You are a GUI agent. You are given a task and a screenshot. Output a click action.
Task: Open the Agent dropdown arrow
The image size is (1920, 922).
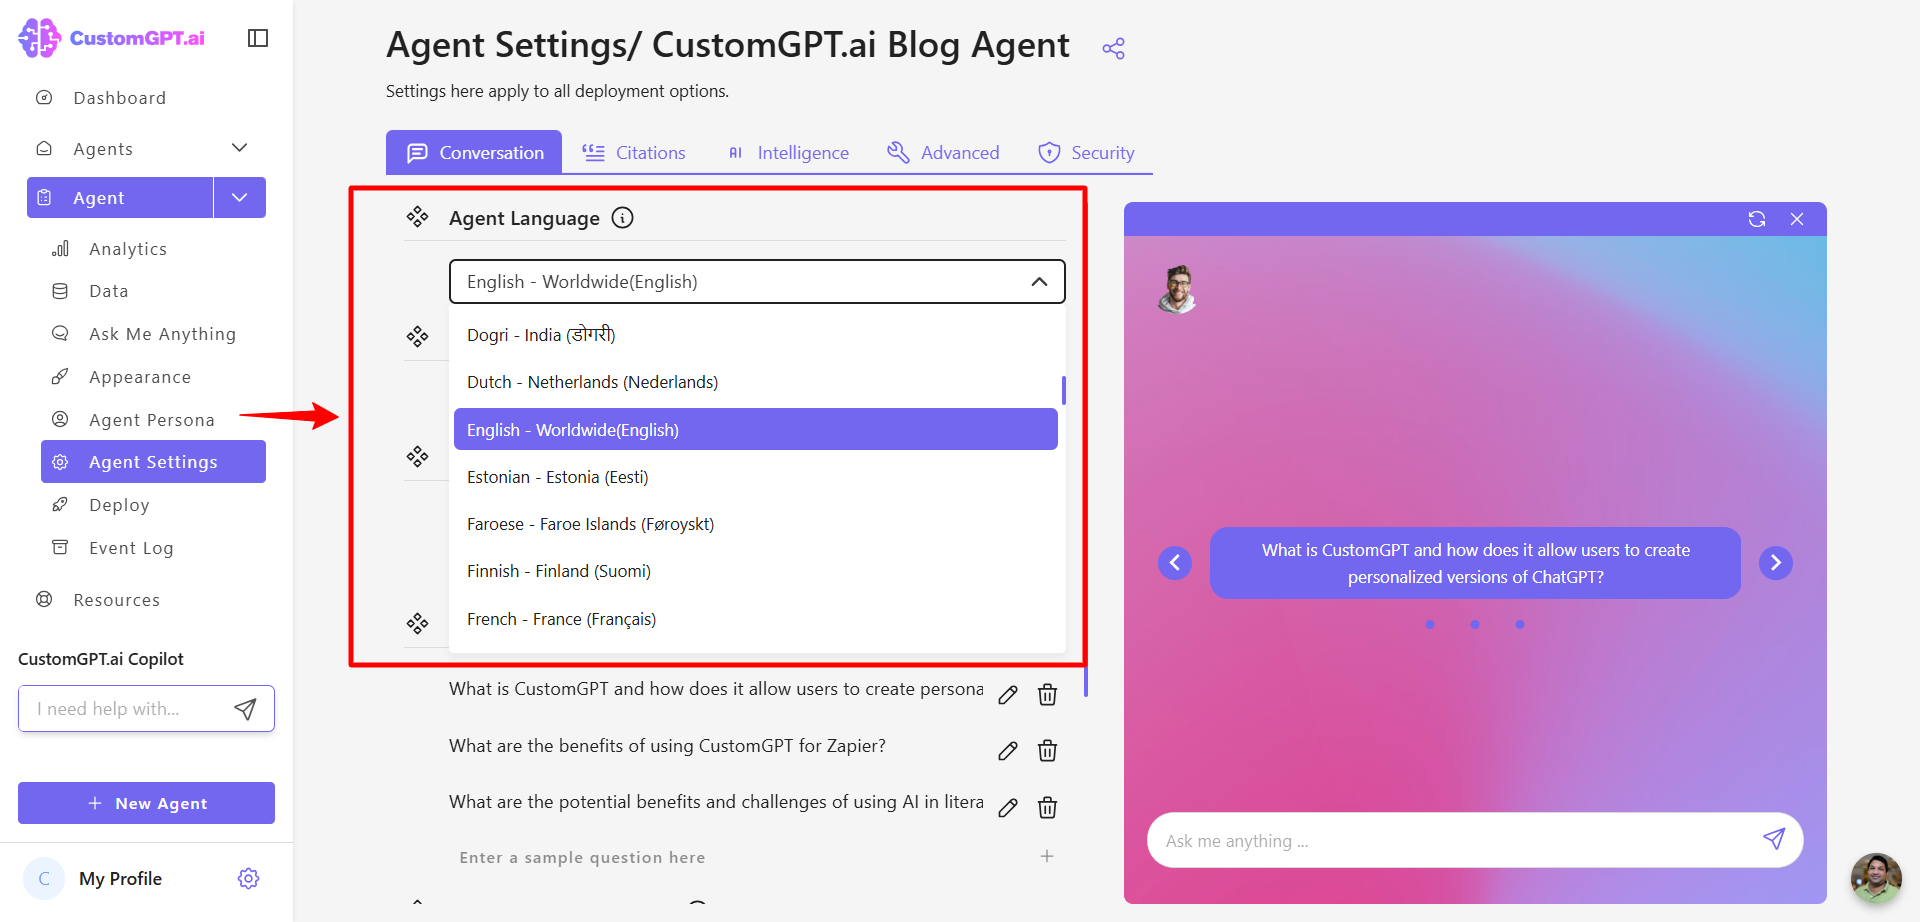click(240, 197)
